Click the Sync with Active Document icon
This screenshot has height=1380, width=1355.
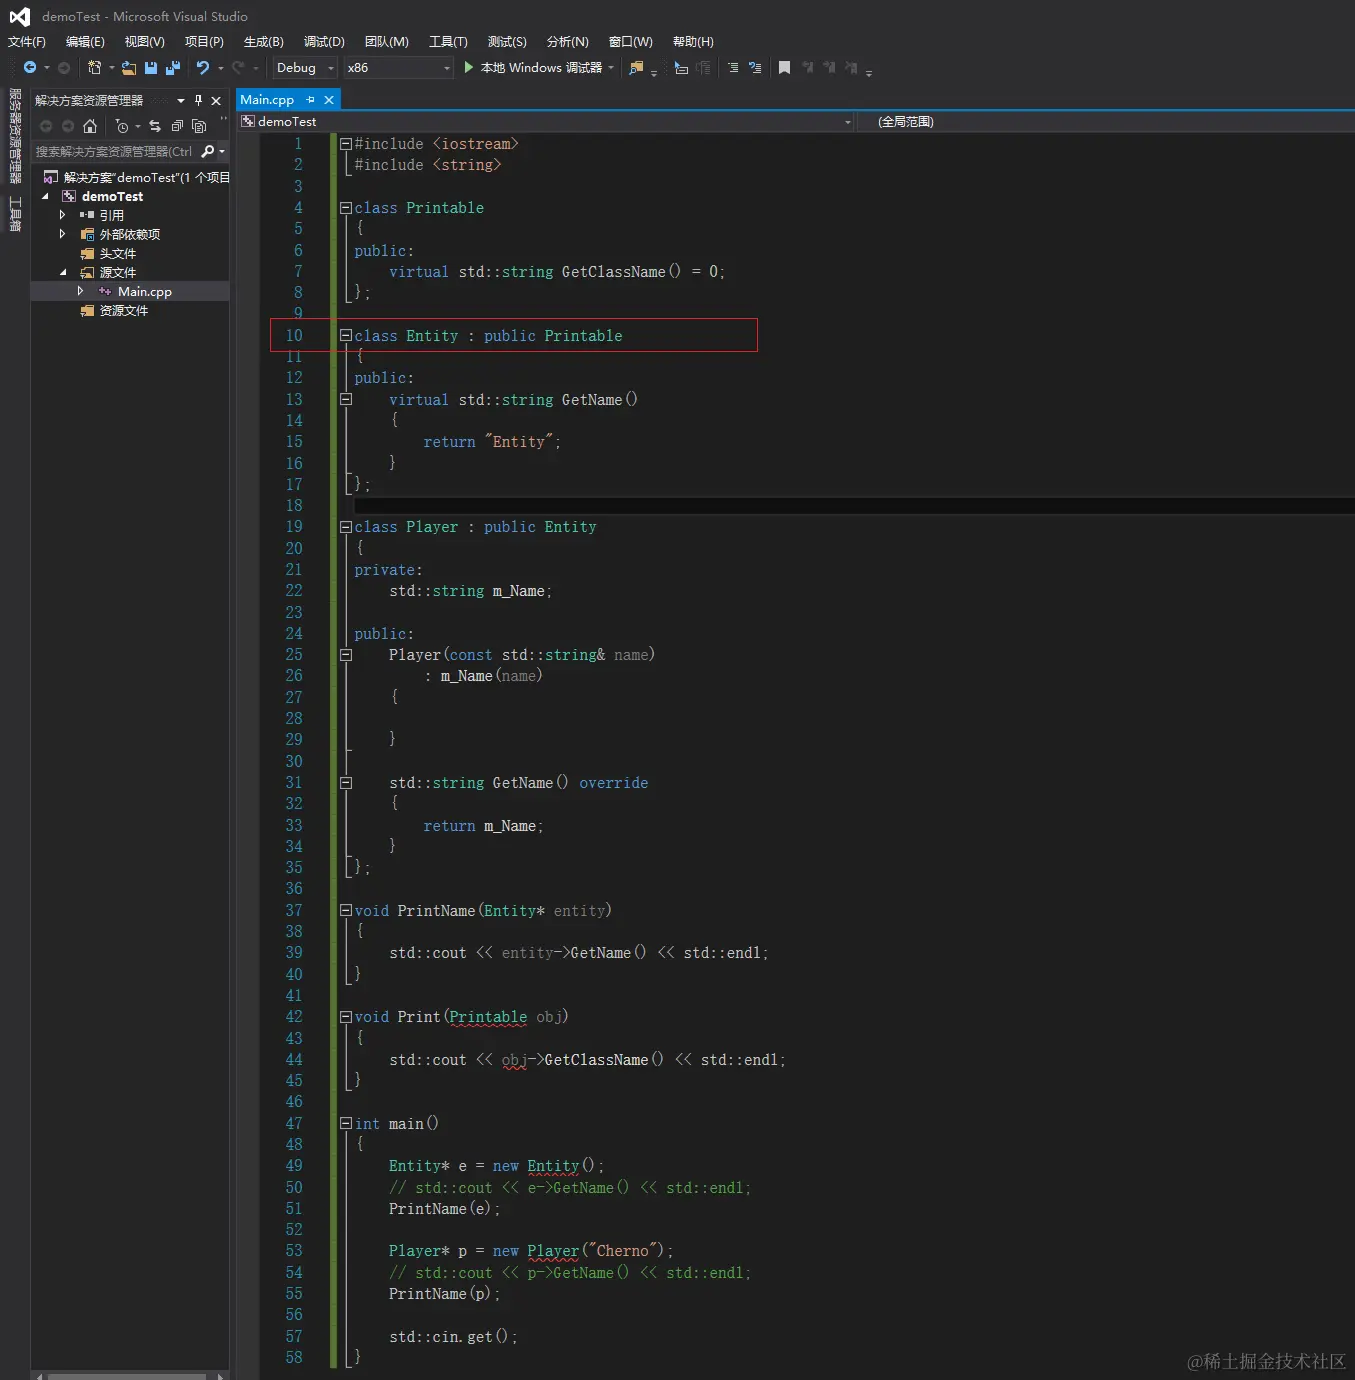[154, 126]
